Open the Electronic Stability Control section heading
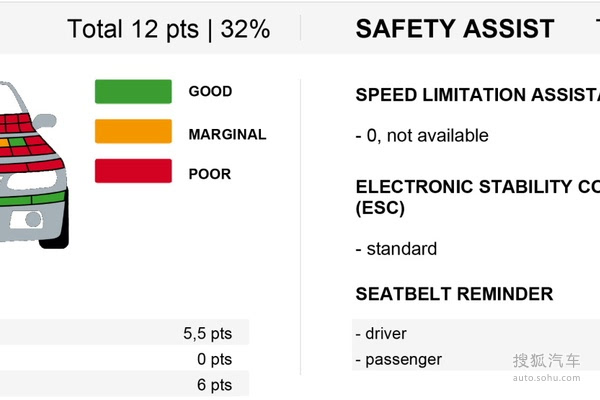 pos(477,196)
